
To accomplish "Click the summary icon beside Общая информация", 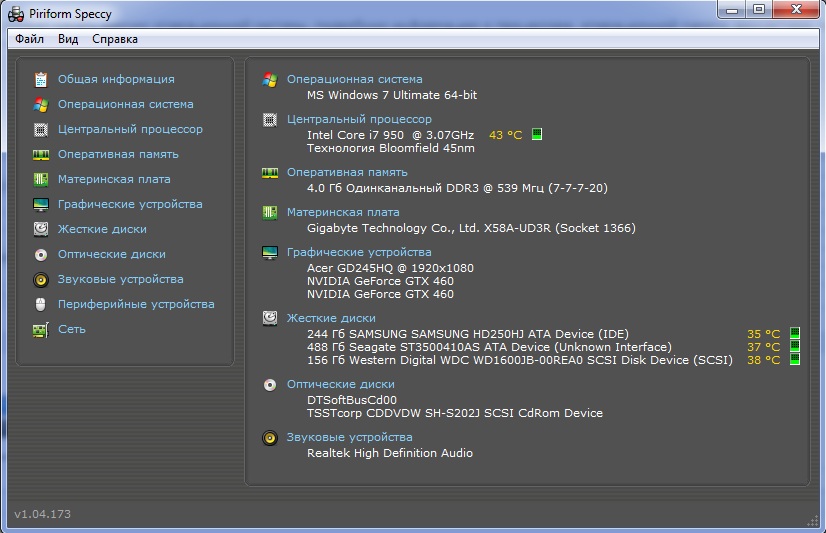I will point(41,79).
